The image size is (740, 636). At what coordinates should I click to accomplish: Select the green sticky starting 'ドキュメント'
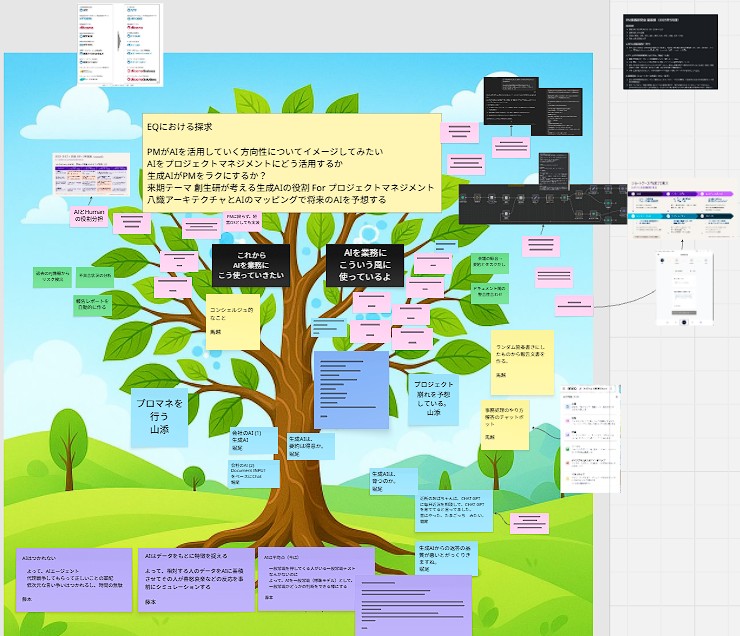pyautogui.click(x=489, y=292)
